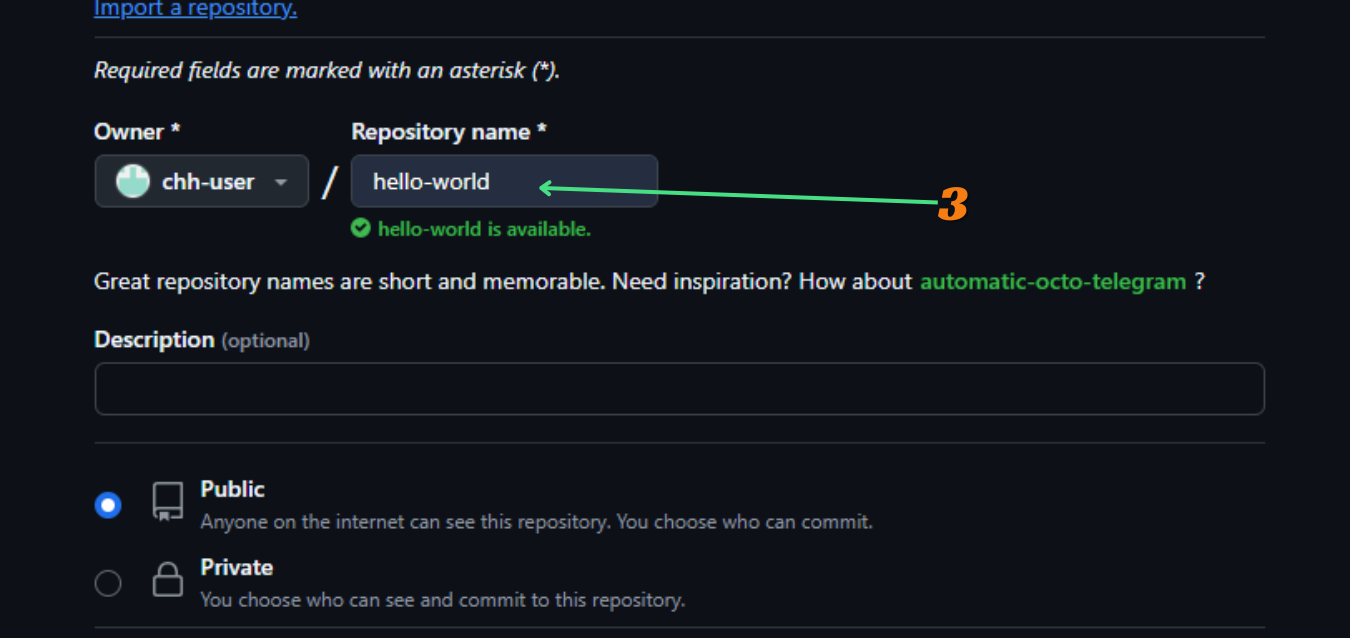Image resolution: width=1350 pixels, height=638 pixels.
Task: Focus the Repository name text field
Action: tap(504, 182)
